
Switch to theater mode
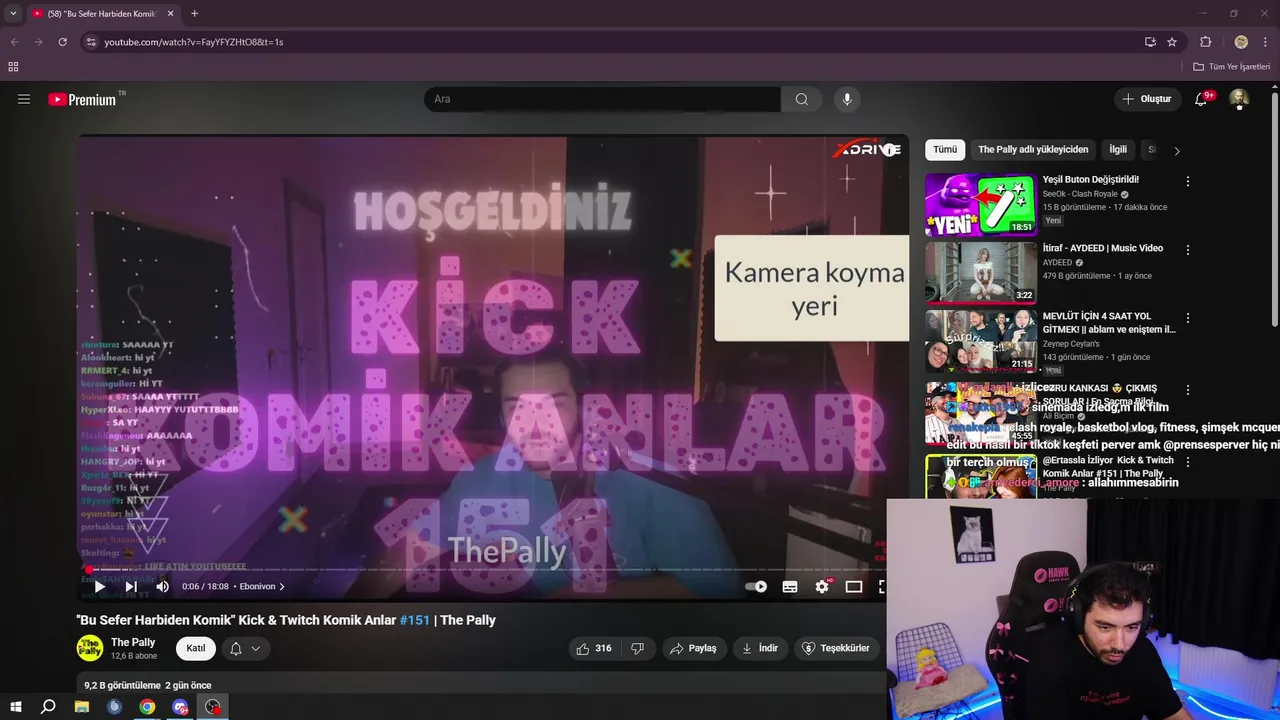click(854, 587)
